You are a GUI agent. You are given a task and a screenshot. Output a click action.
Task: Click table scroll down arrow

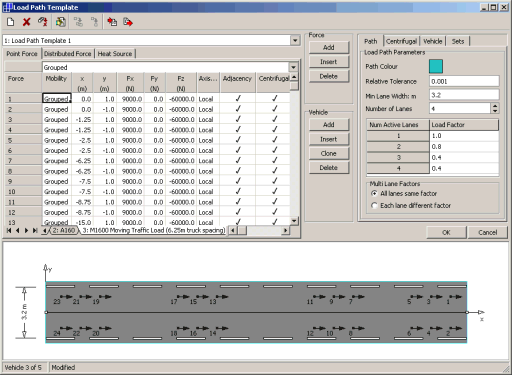click(x=294, y=221)
